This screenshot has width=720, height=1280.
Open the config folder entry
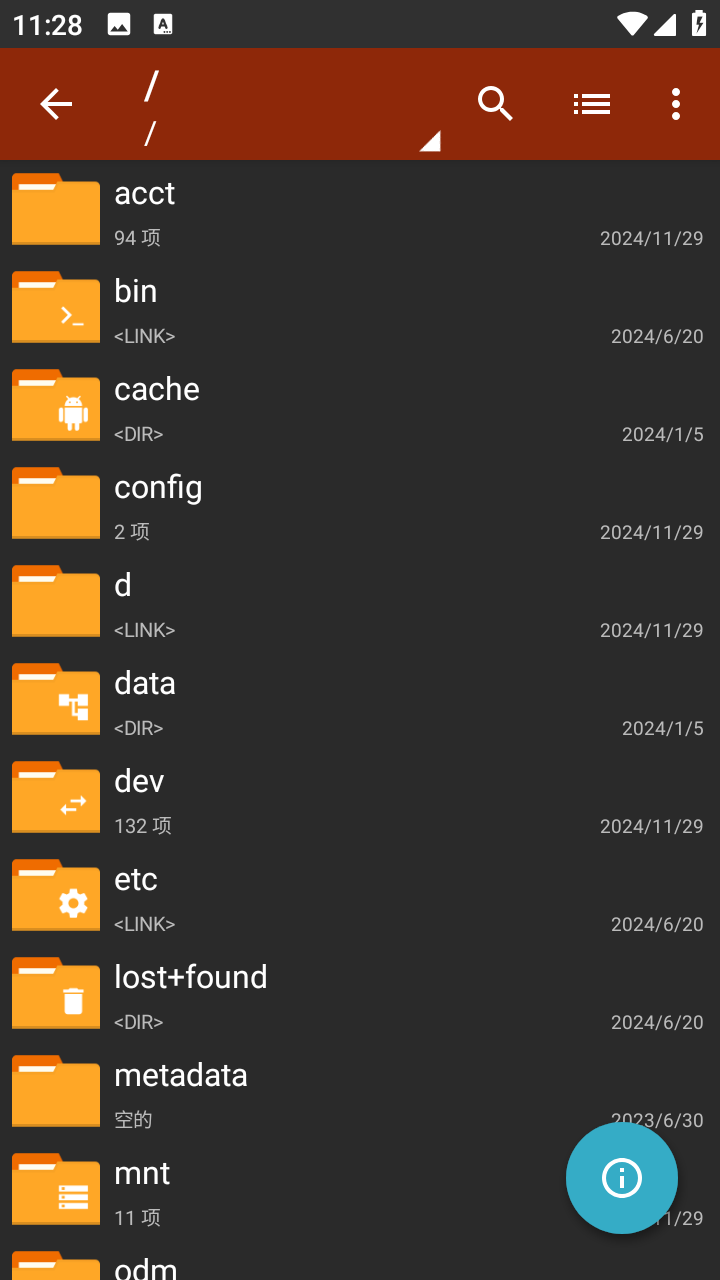[x=360, y=504]
